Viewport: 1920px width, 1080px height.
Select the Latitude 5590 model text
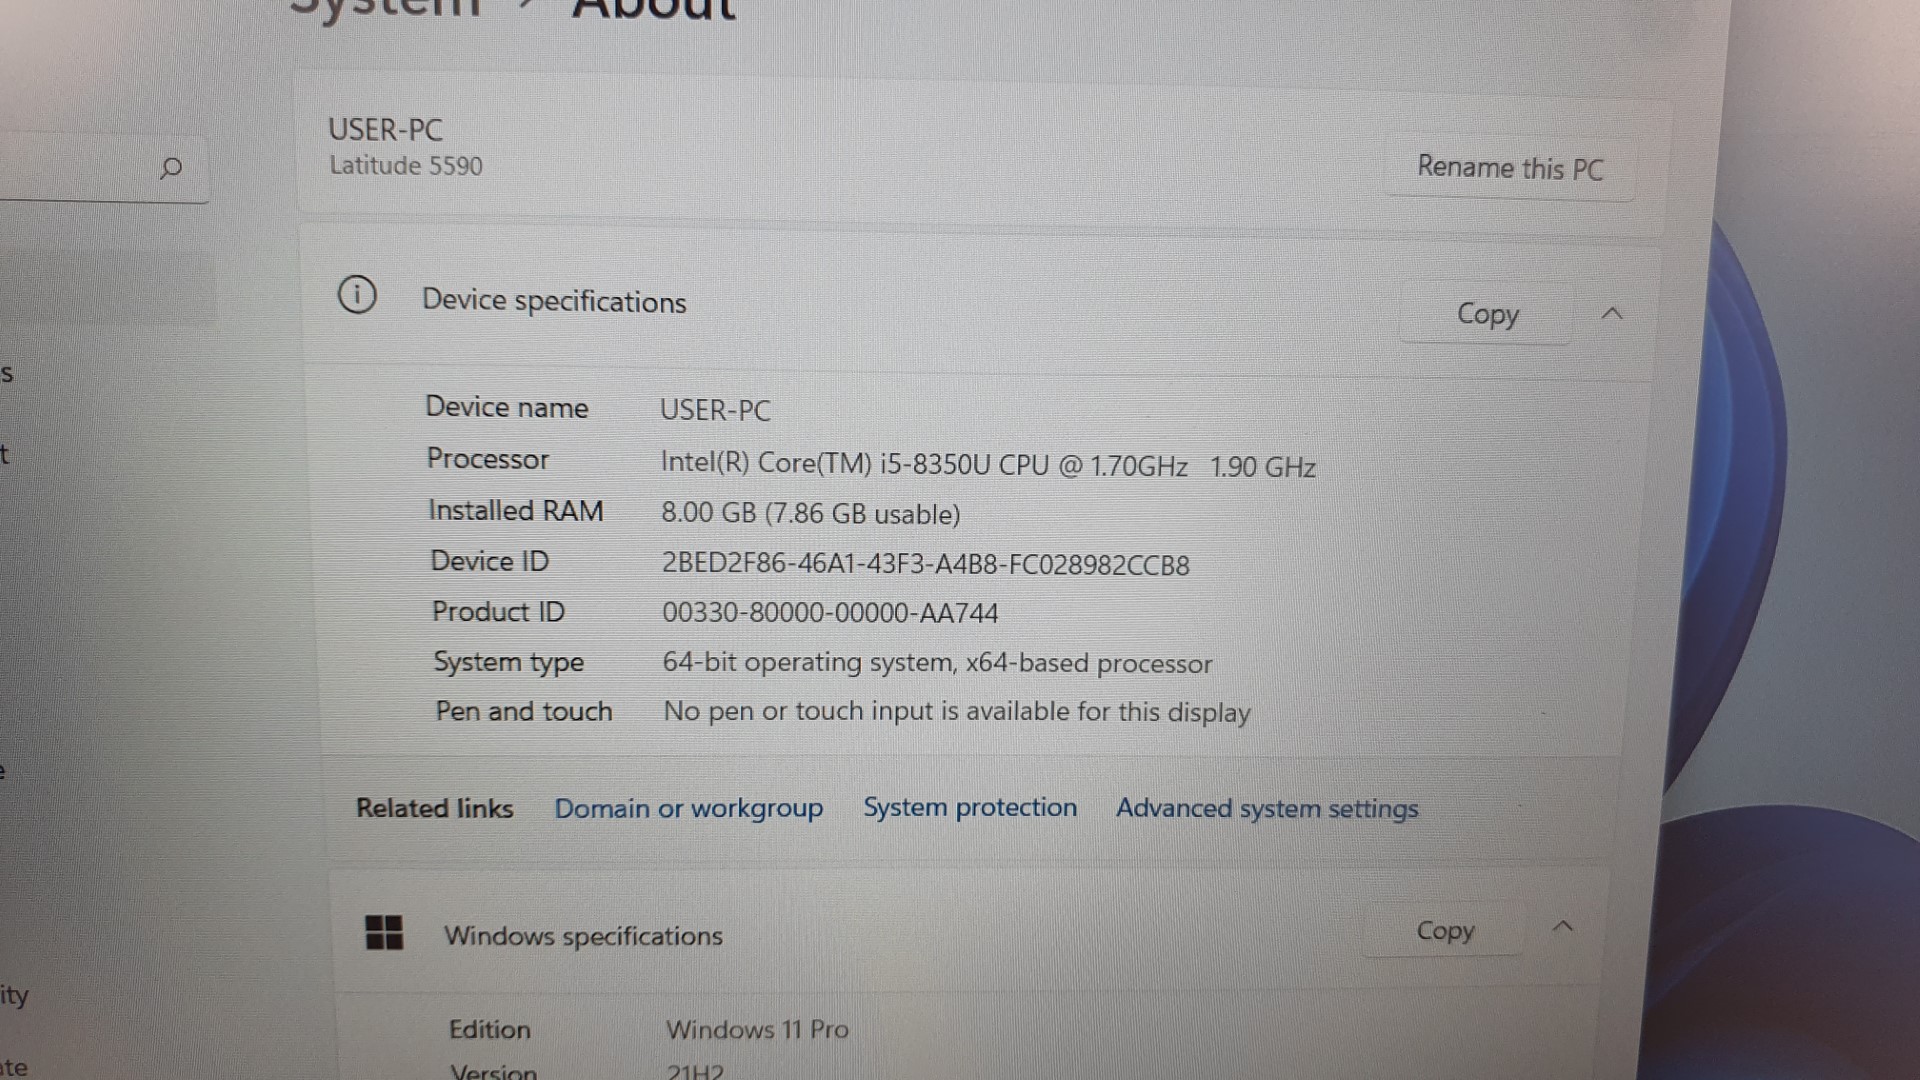point(406,166)
